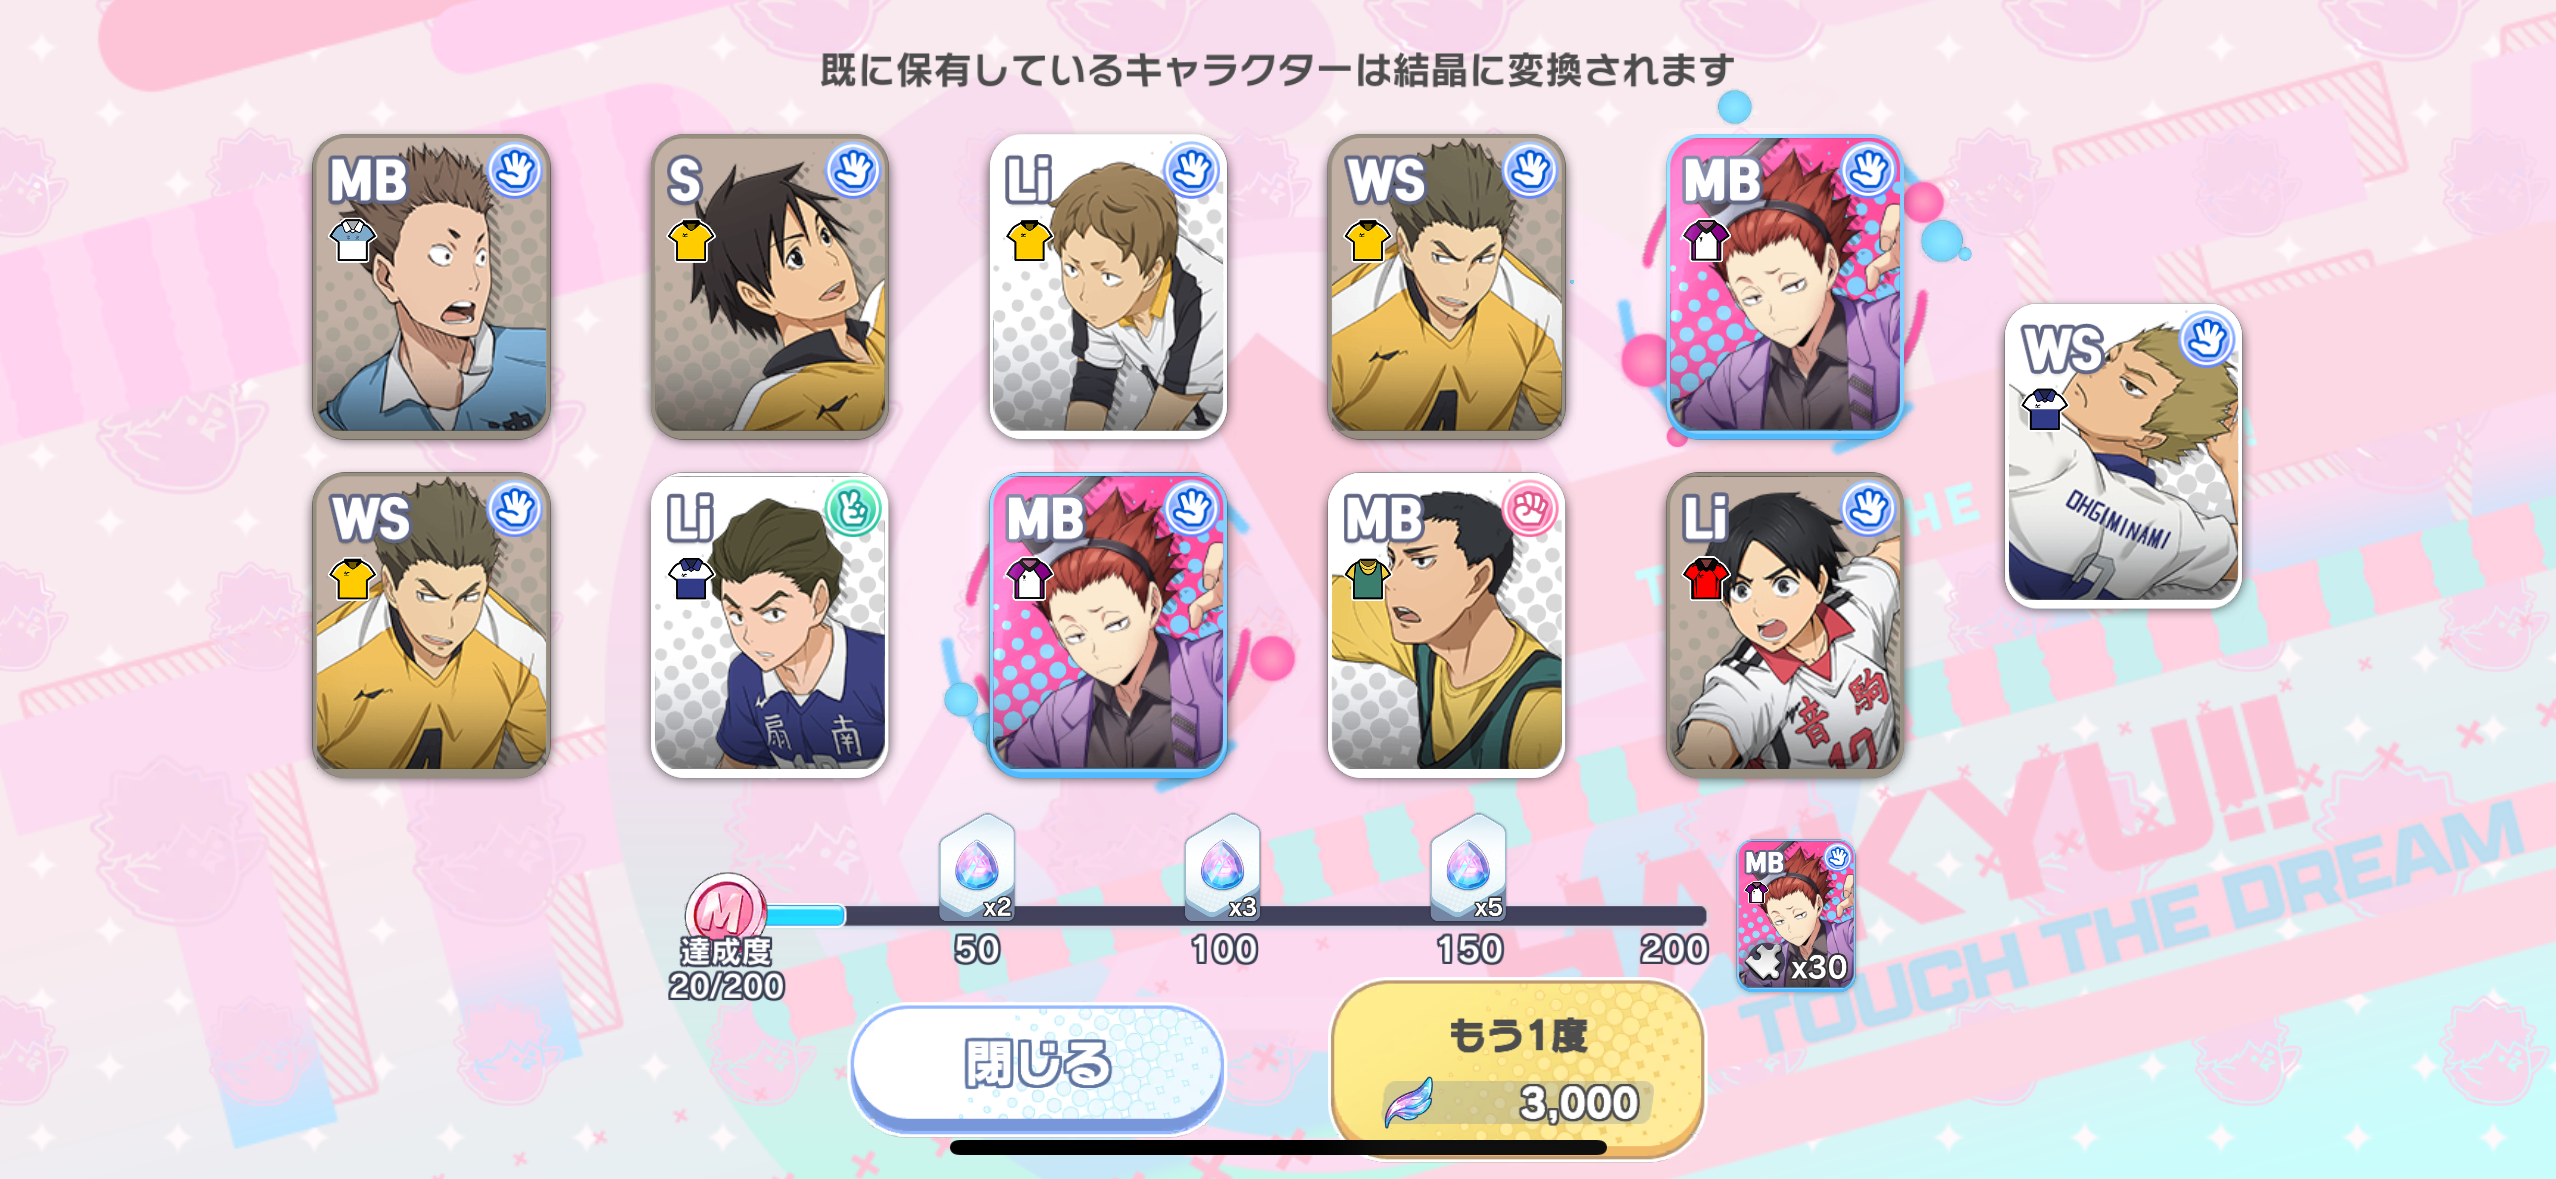Tap the green scissors icon on Li card

coord(852,509)
